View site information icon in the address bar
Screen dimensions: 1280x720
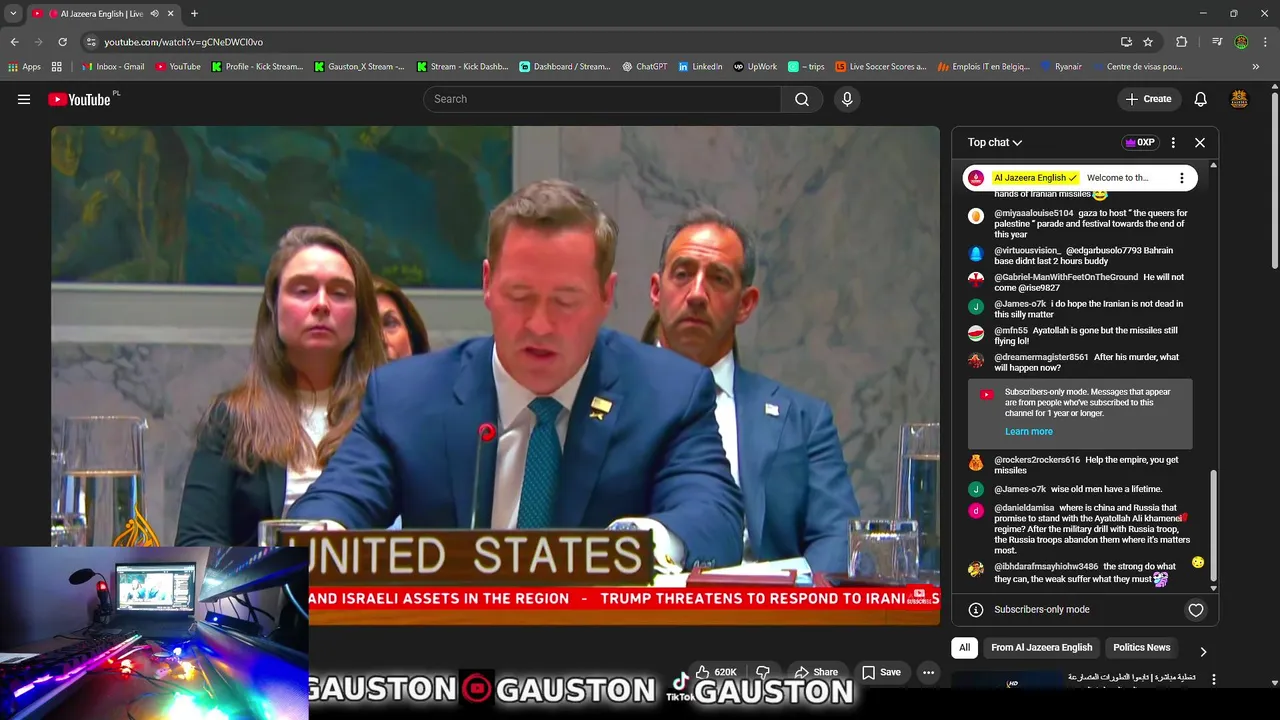[91, 42]
